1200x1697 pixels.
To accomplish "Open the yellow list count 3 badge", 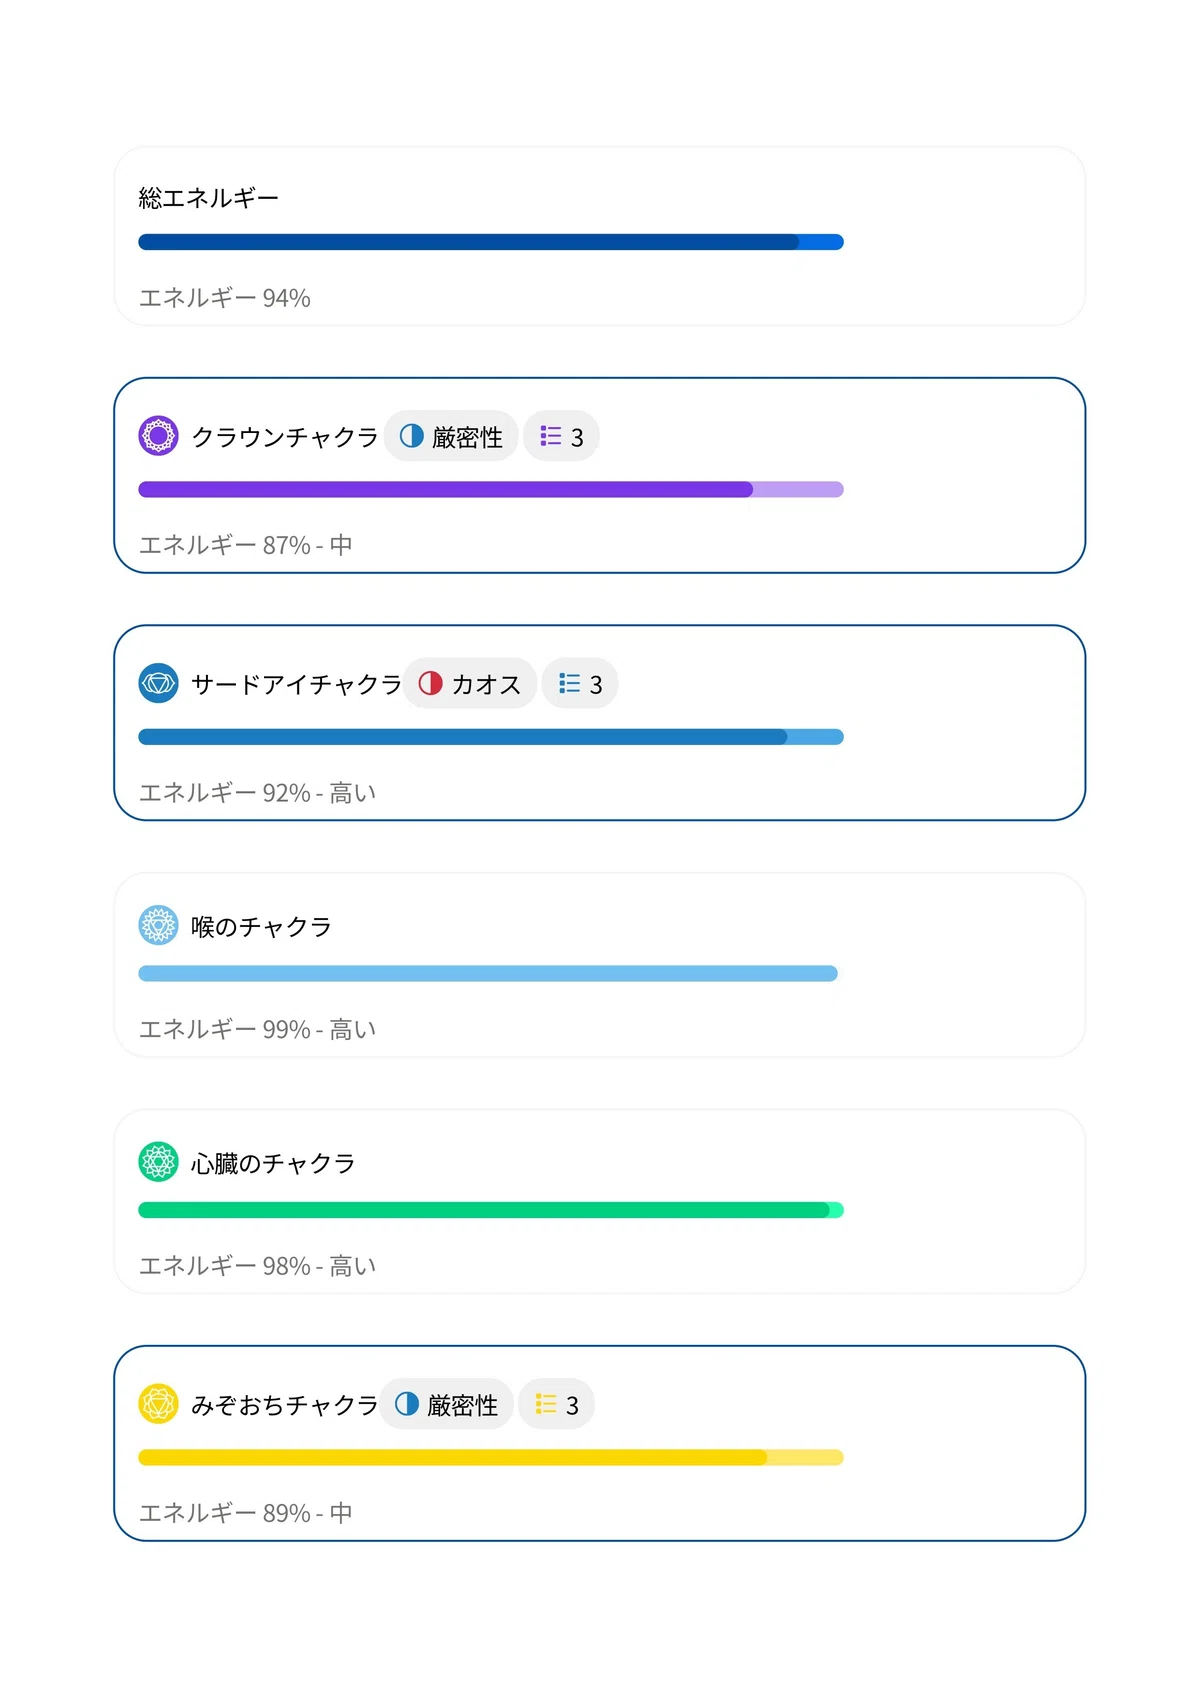I will [x=556, y=1404].
